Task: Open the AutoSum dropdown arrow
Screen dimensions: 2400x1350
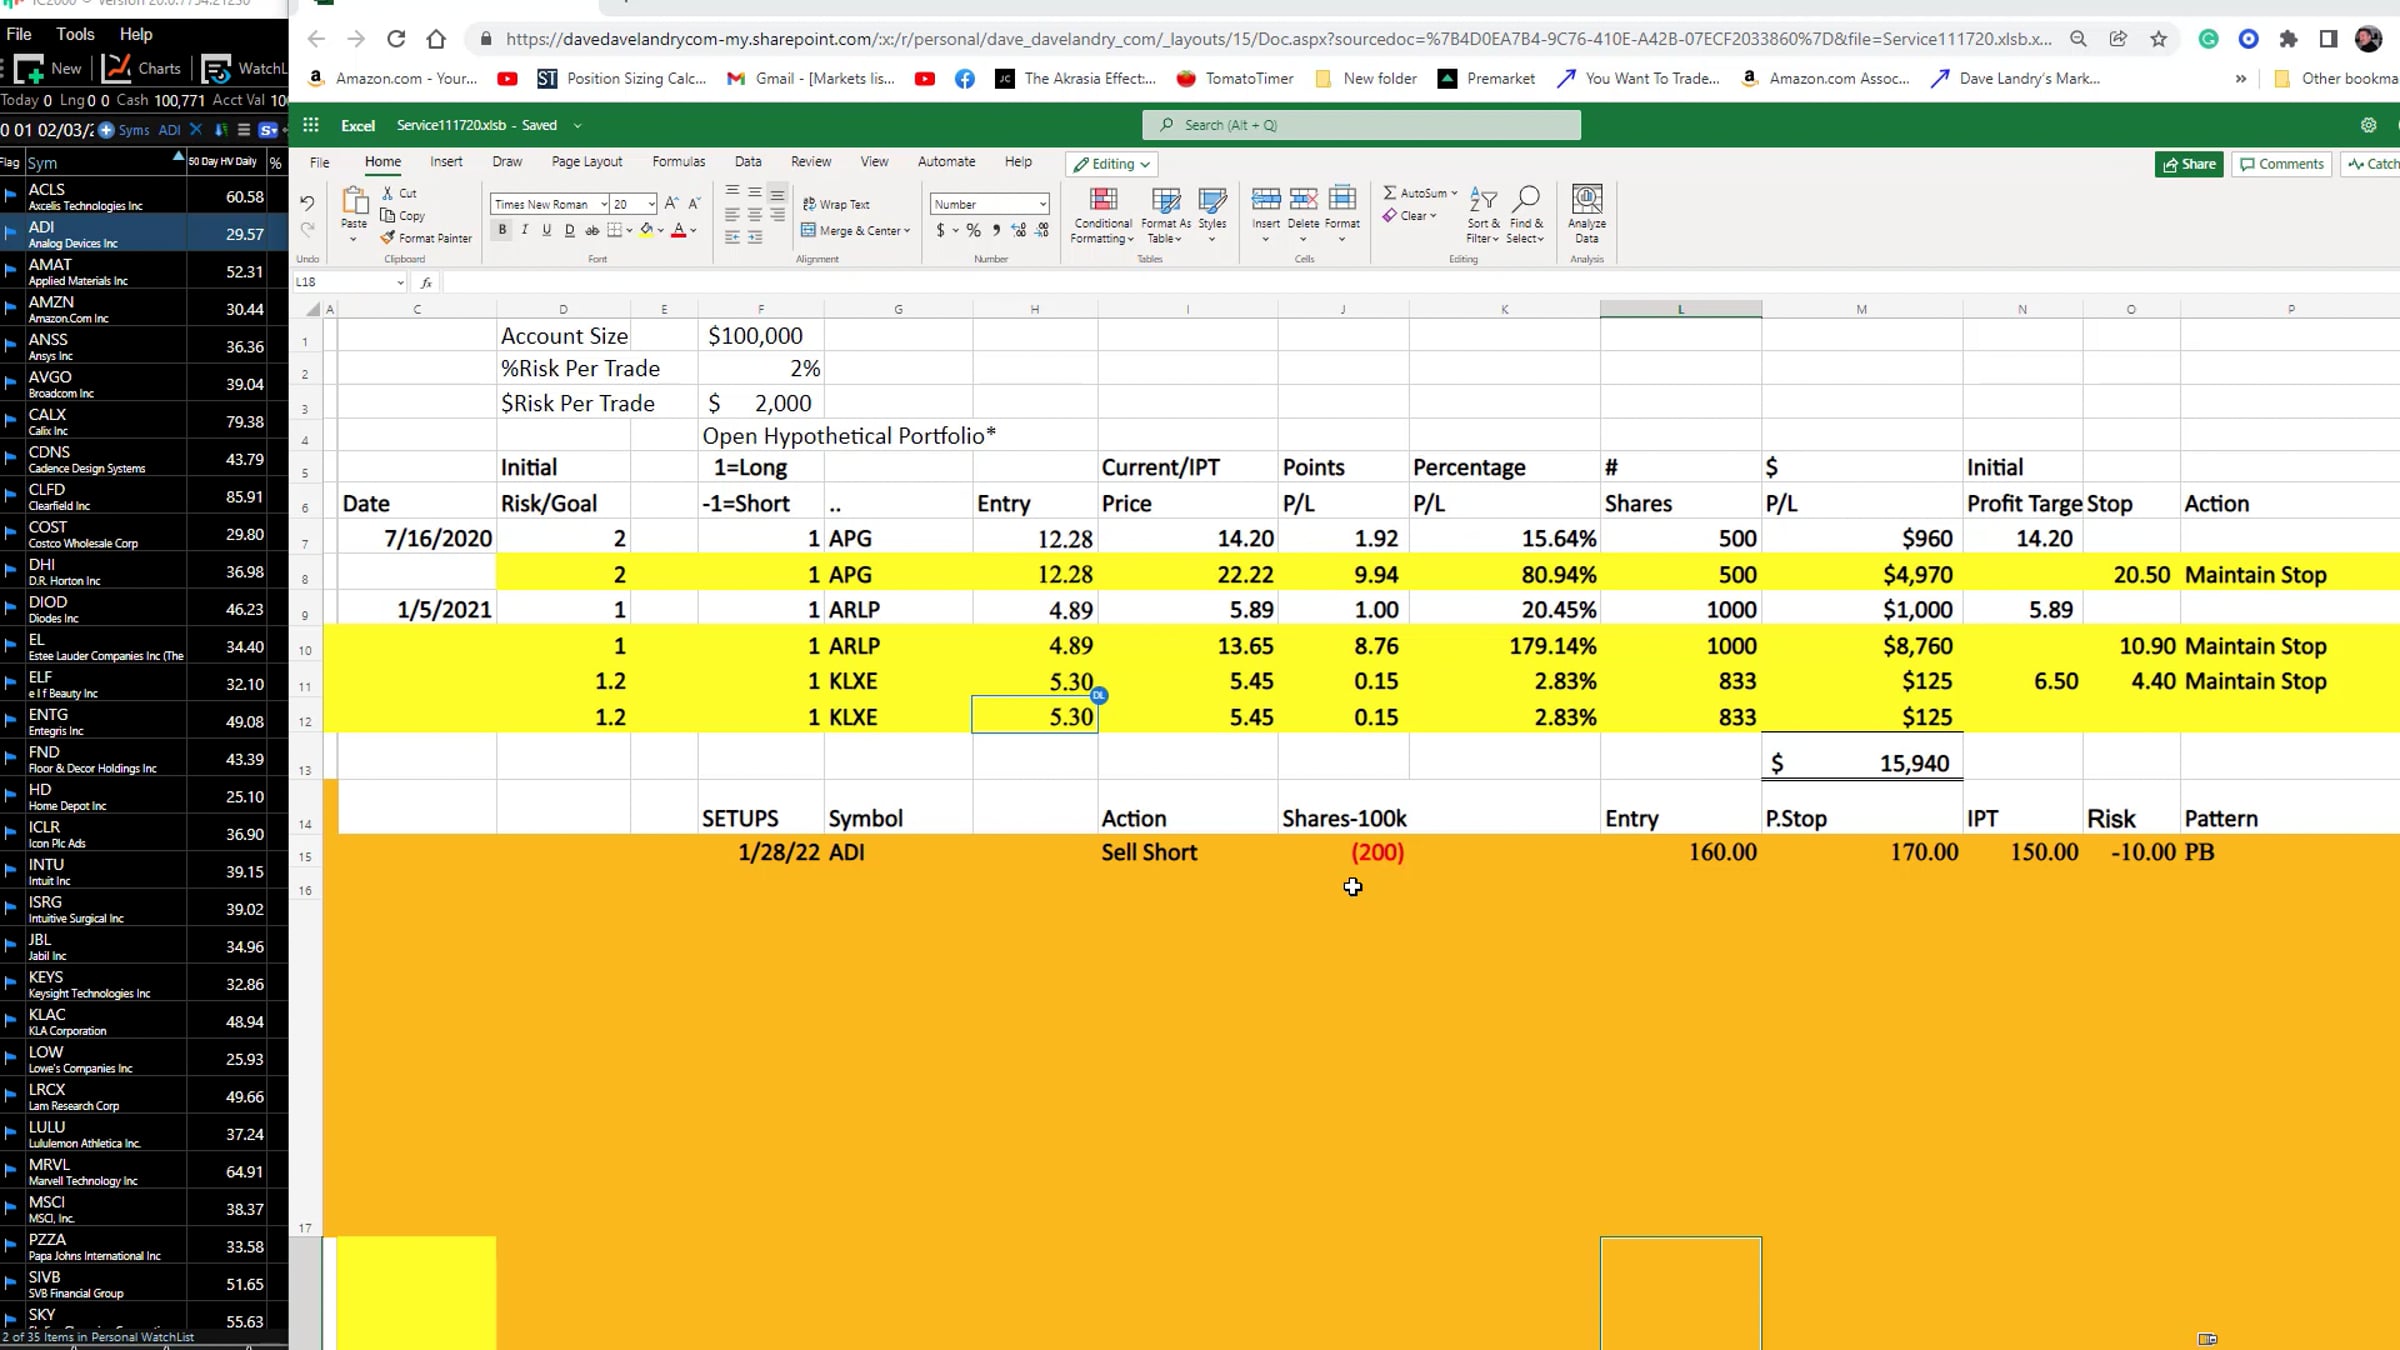Action: pos(1454,193)
